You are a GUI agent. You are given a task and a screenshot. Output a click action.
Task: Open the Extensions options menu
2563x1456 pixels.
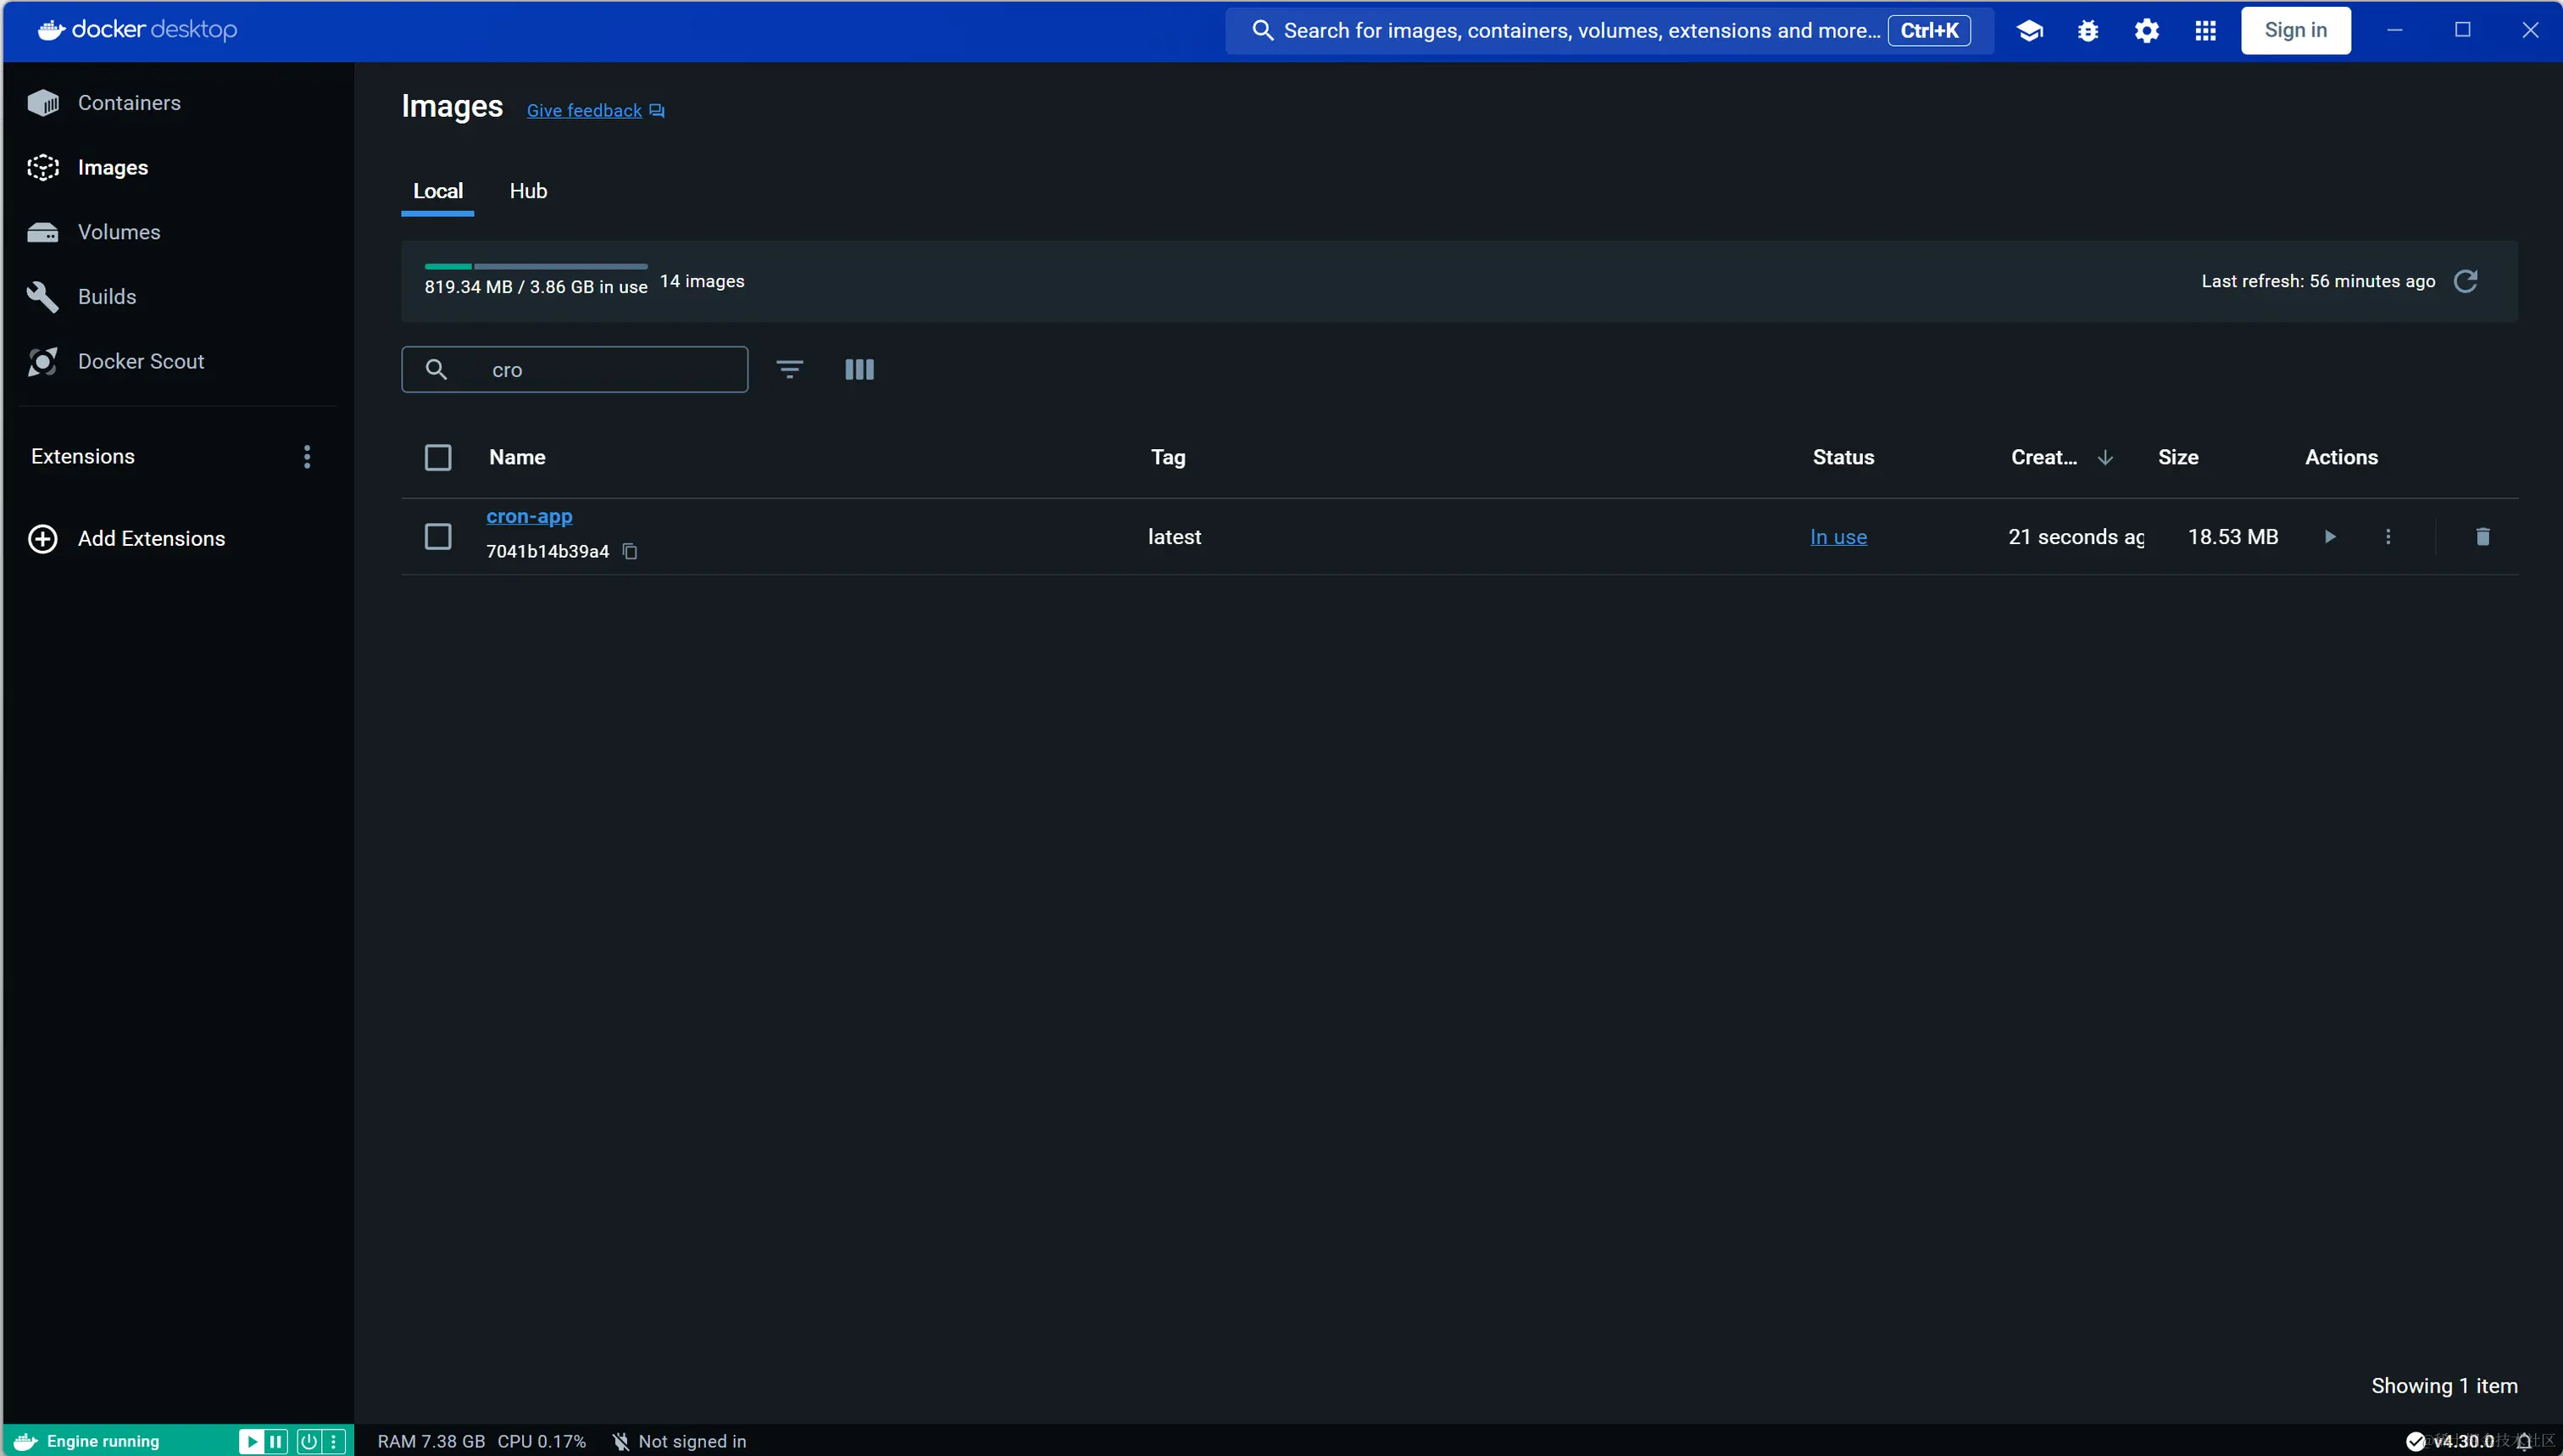(307, 457)
